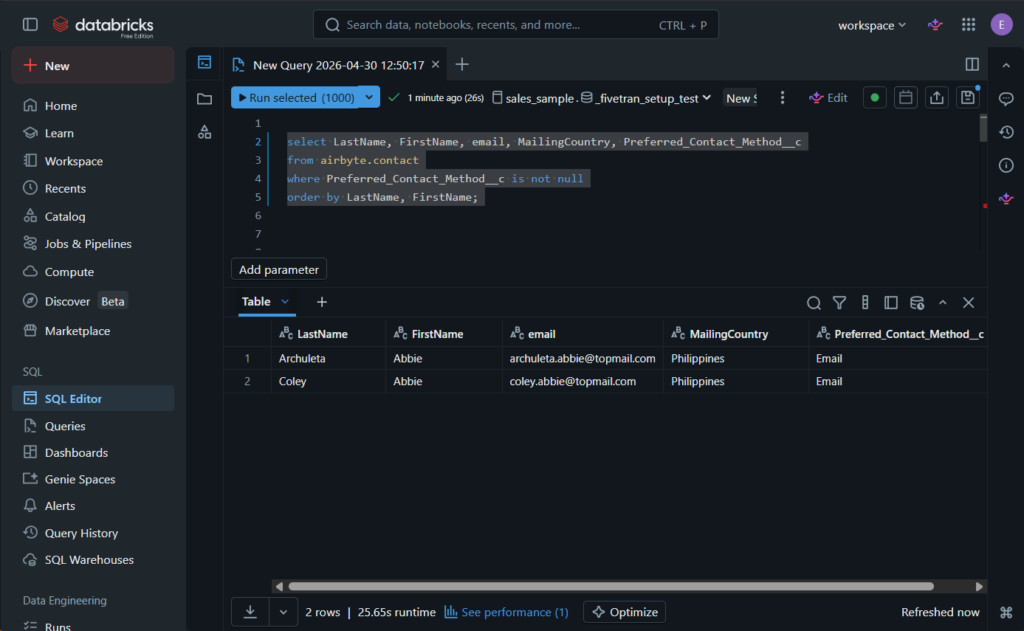Open the version history icon
The height and width of the screenshot is (631, 1024).
[1006, 132]
